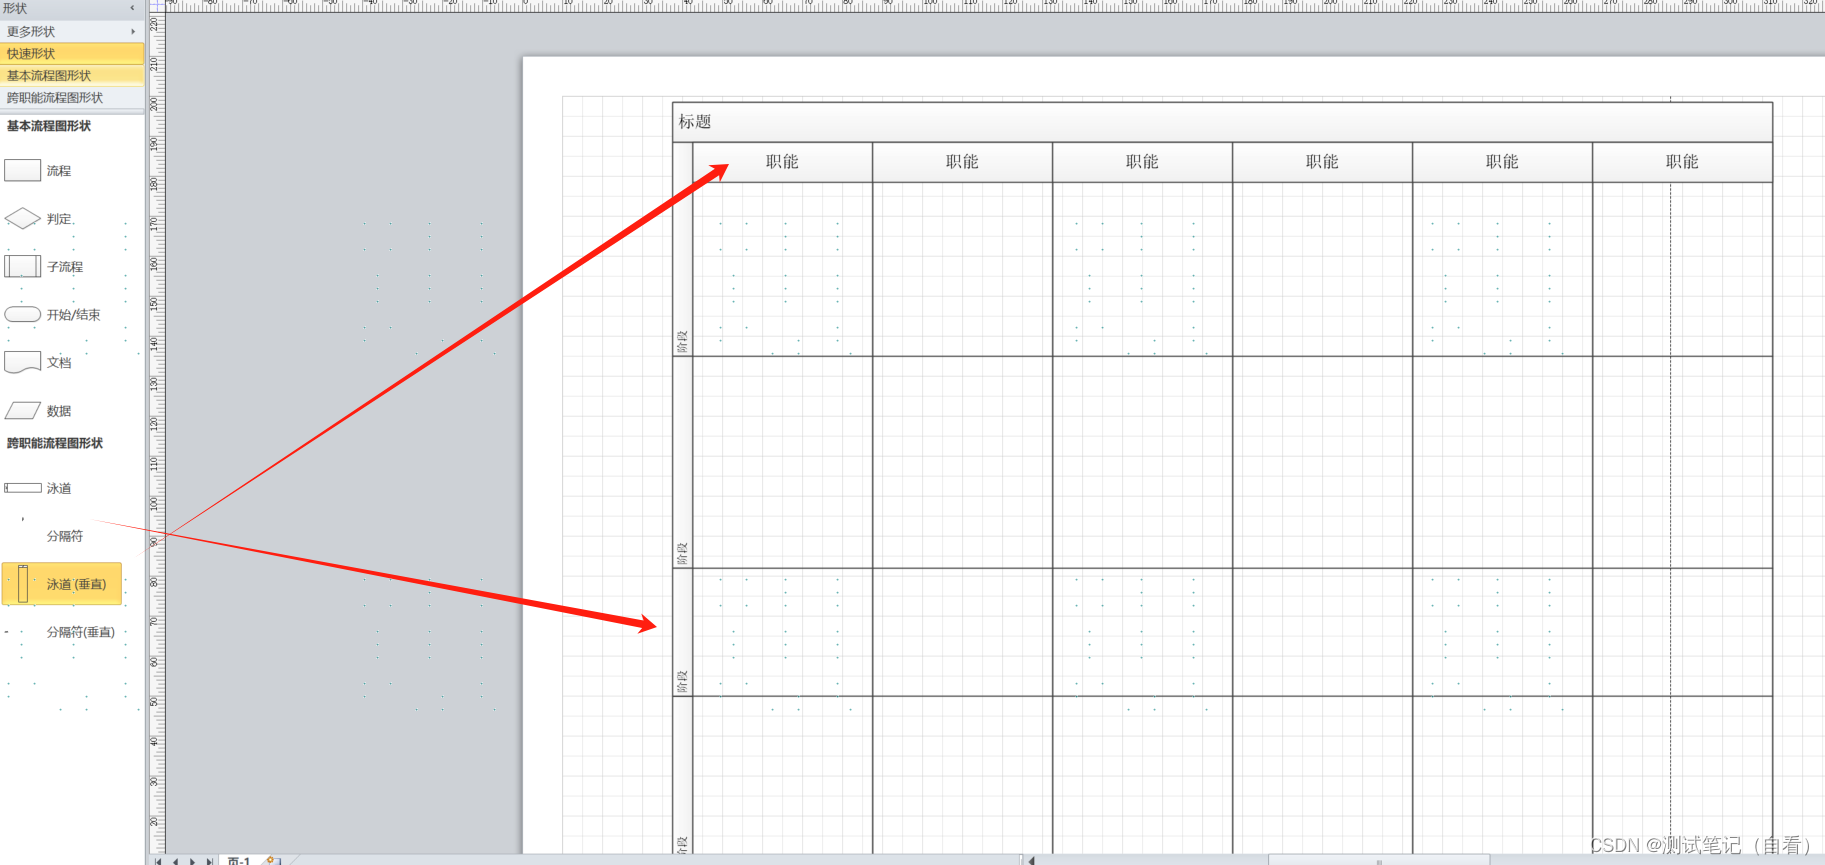Choose the 文档 document shape

[23, 362]
